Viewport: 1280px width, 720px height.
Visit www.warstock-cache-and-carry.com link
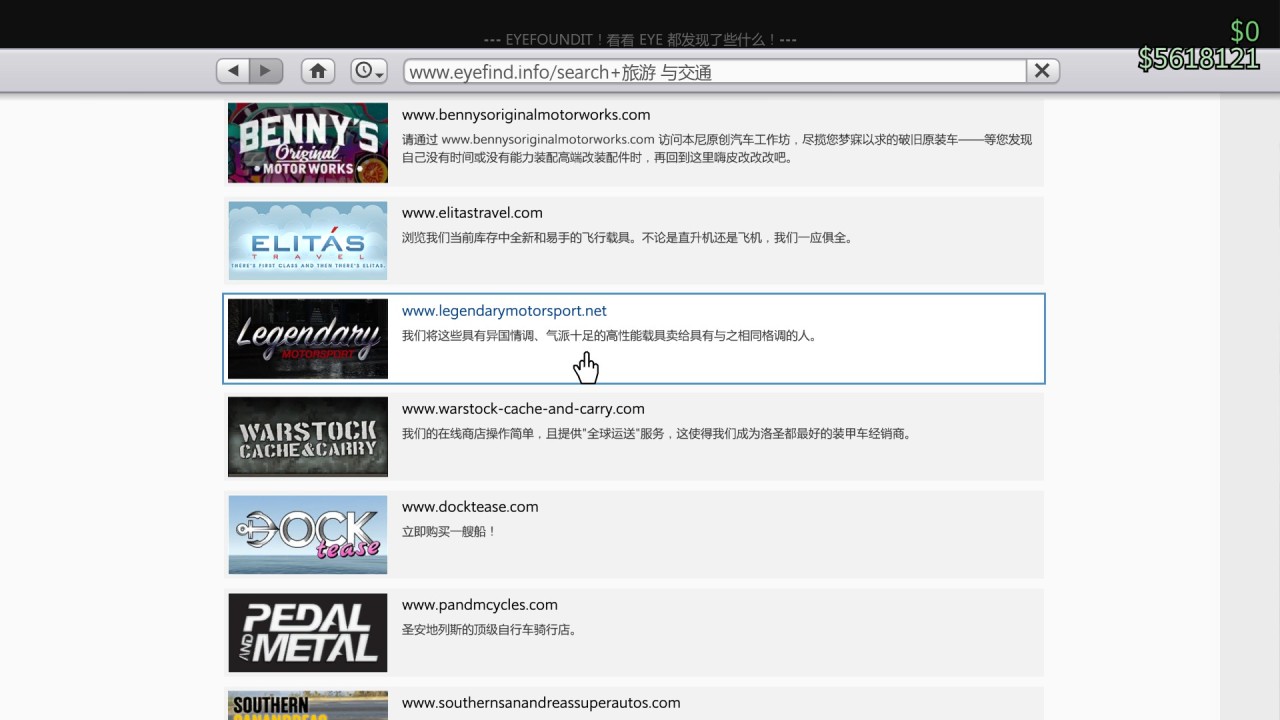(x=523, y=408)
